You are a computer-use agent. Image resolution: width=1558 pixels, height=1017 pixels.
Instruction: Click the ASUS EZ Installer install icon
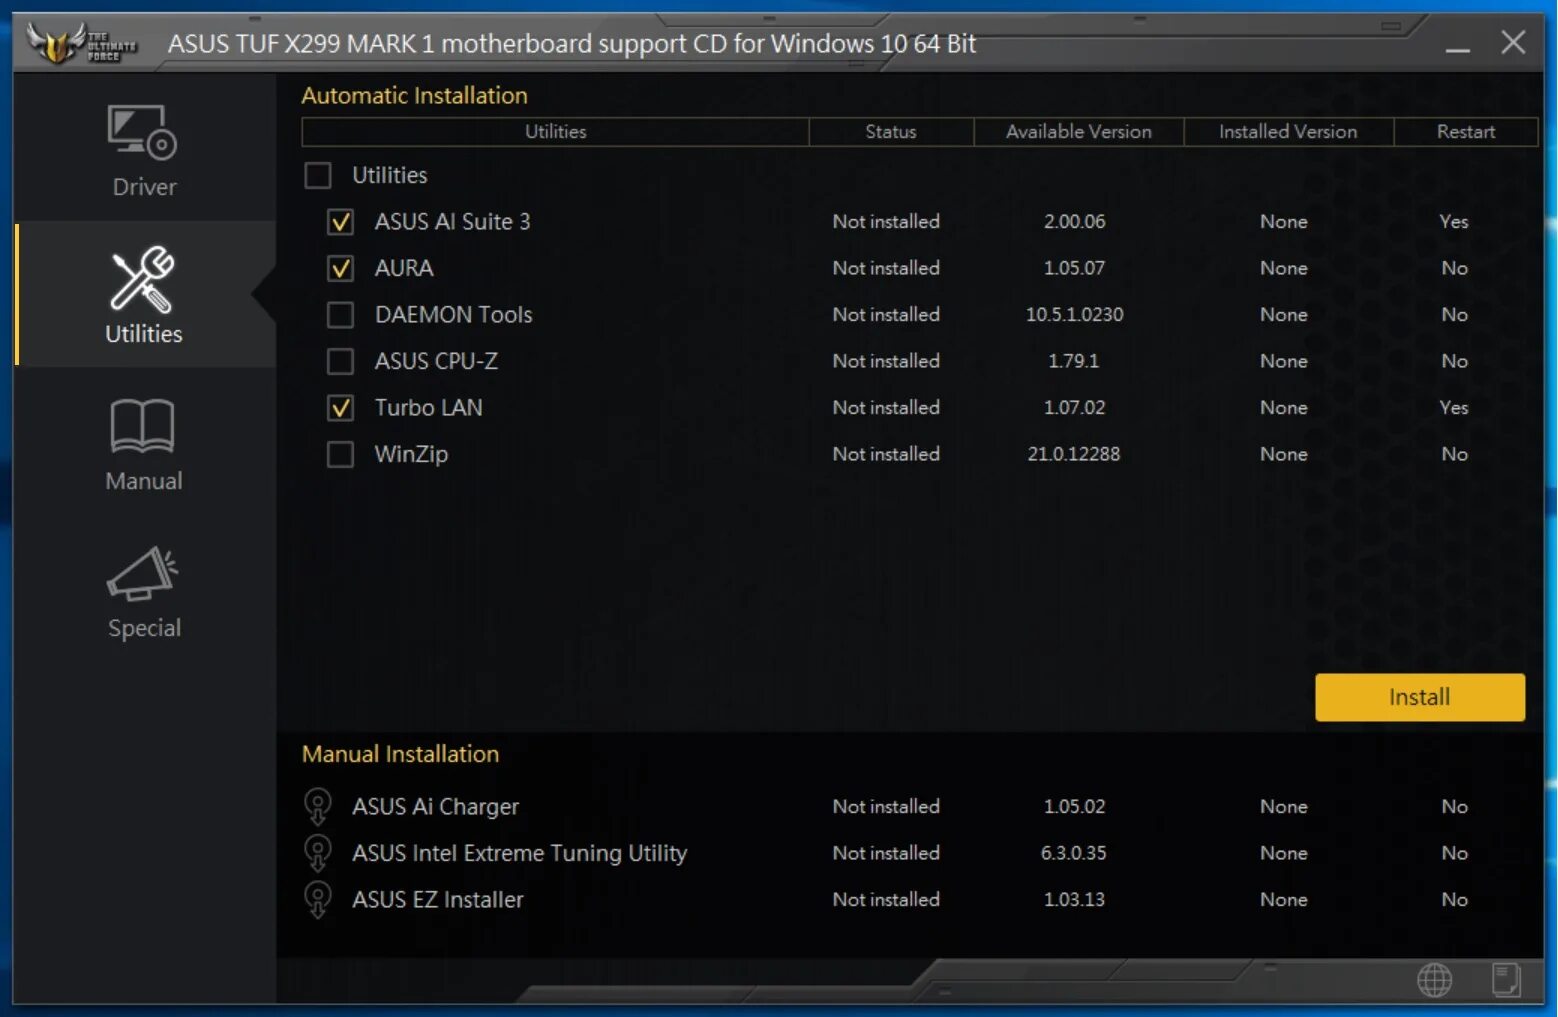(318, 899)
